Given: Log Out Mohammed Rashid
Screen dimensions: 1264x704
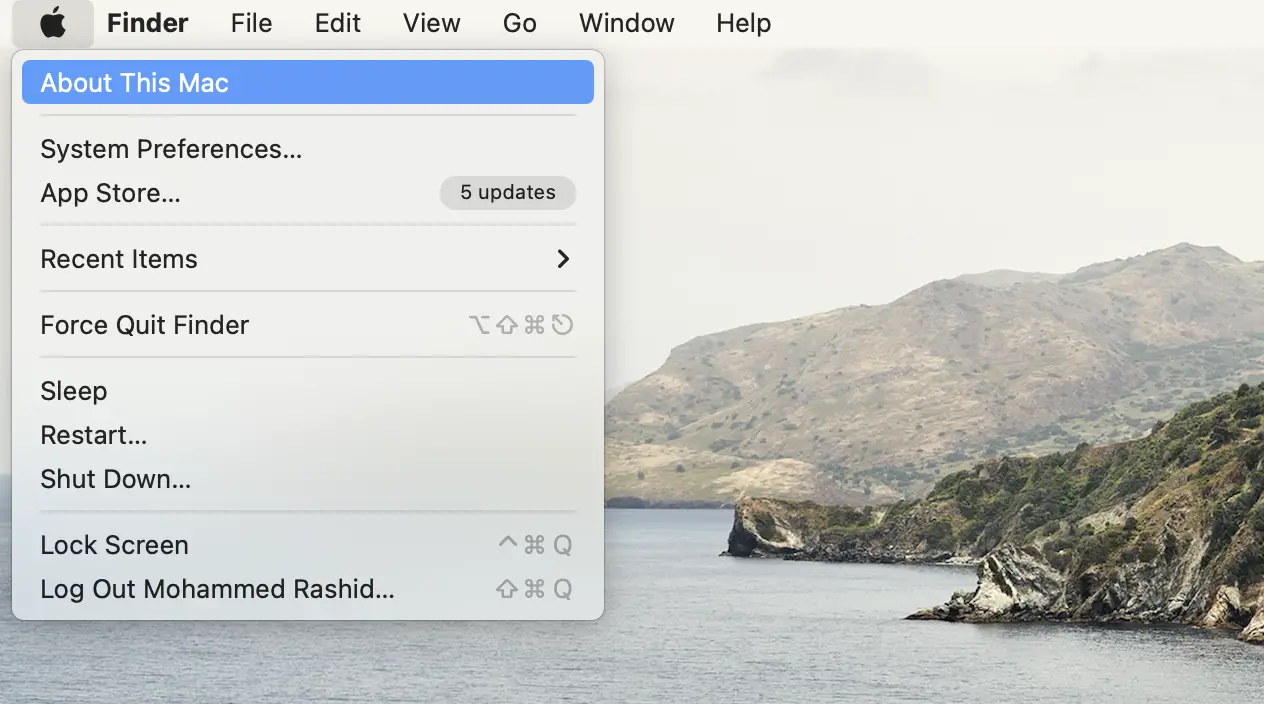Looking at the screenshot, I should tap(217, 589).
